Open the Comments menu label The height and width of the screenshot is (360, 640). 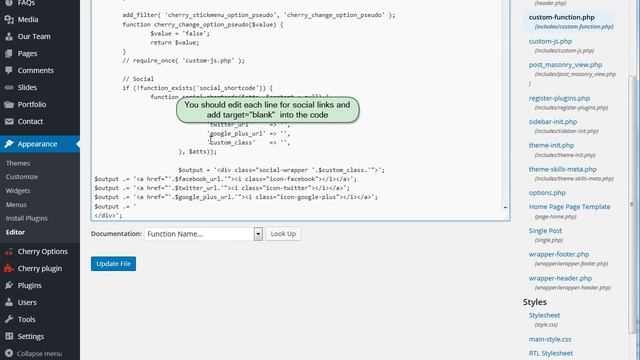[36, 70]
